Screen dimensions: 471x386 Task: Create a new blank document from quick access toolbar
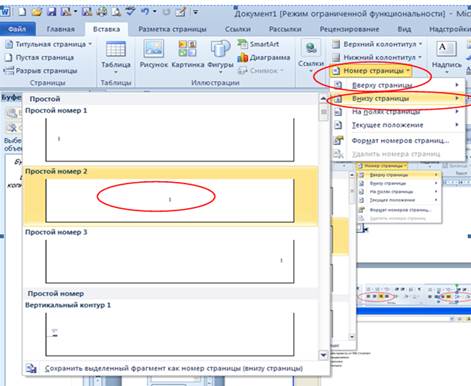coord(22,12)
